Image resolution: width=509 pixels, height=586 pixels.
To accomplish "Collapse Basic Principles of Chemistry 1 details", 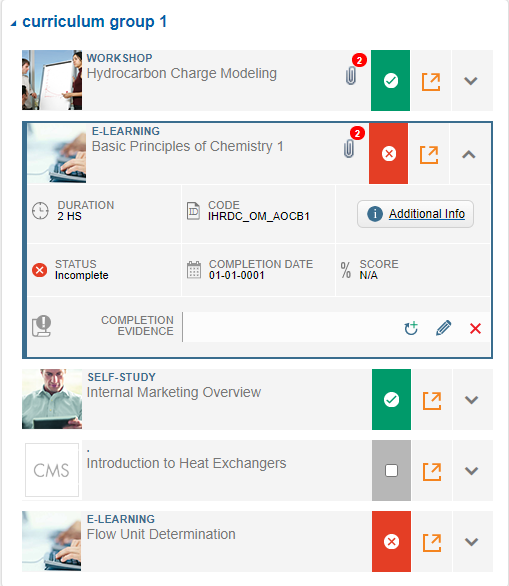I will click(x=469, y=154).
